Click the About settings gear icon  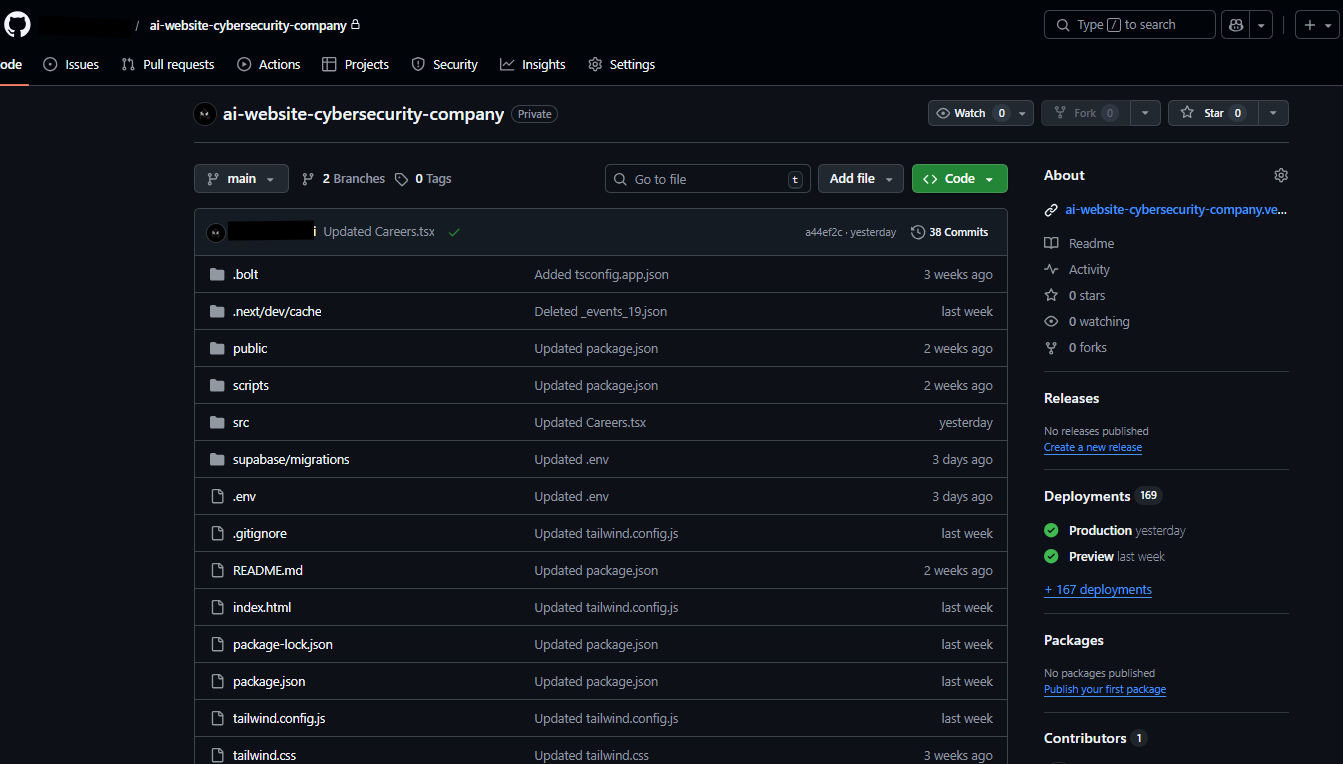coord(1281,175)
